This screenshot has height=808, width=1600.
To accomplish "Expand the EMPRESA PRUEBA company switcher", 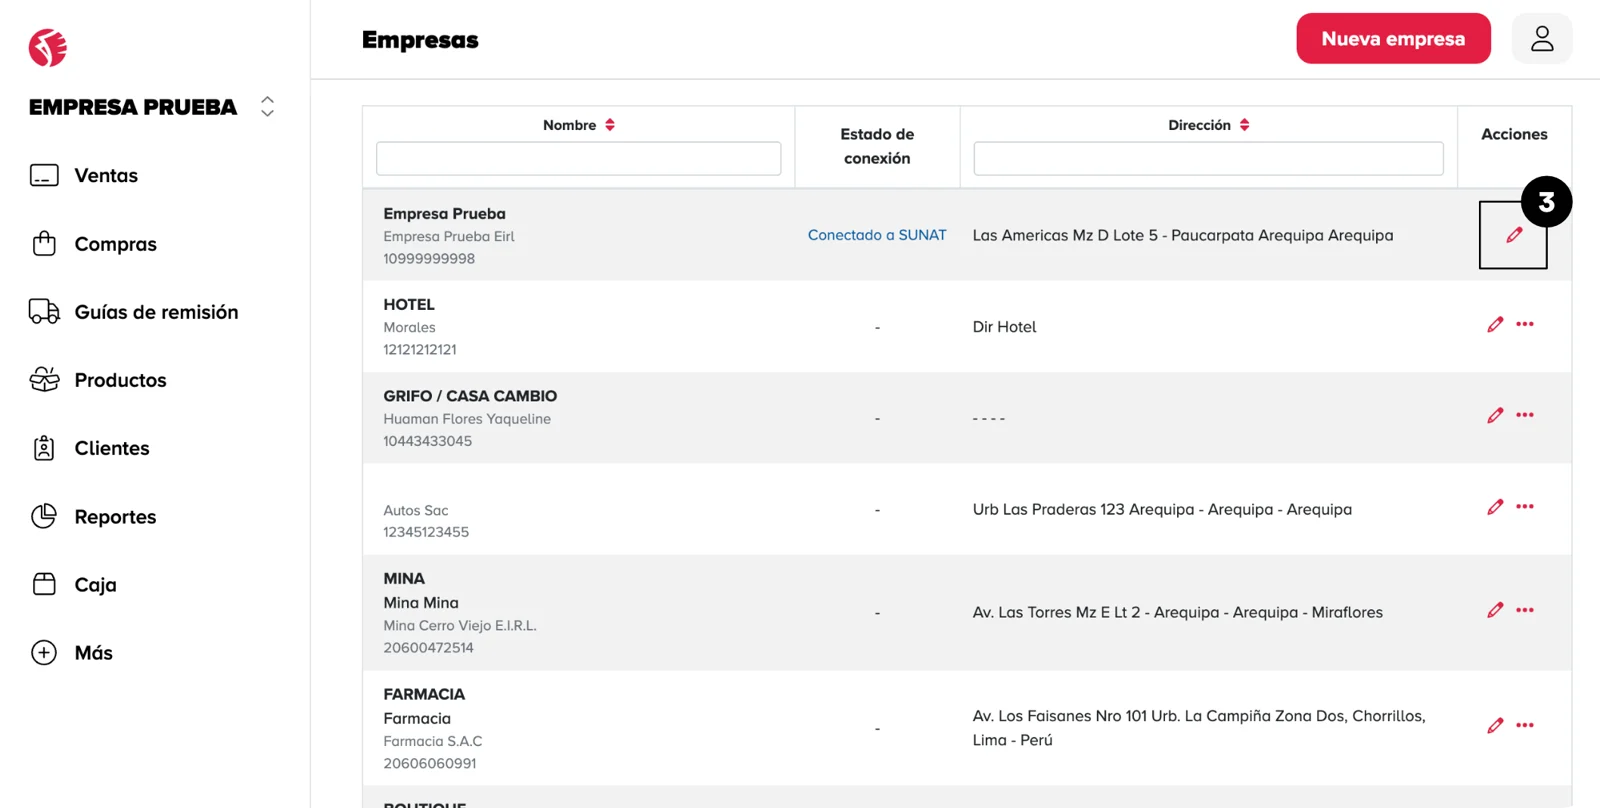I will coord(267,107).
